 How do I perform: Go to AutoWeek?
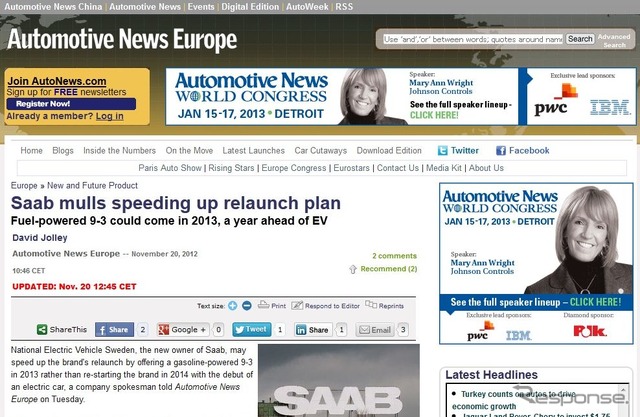tap(307, 7)
